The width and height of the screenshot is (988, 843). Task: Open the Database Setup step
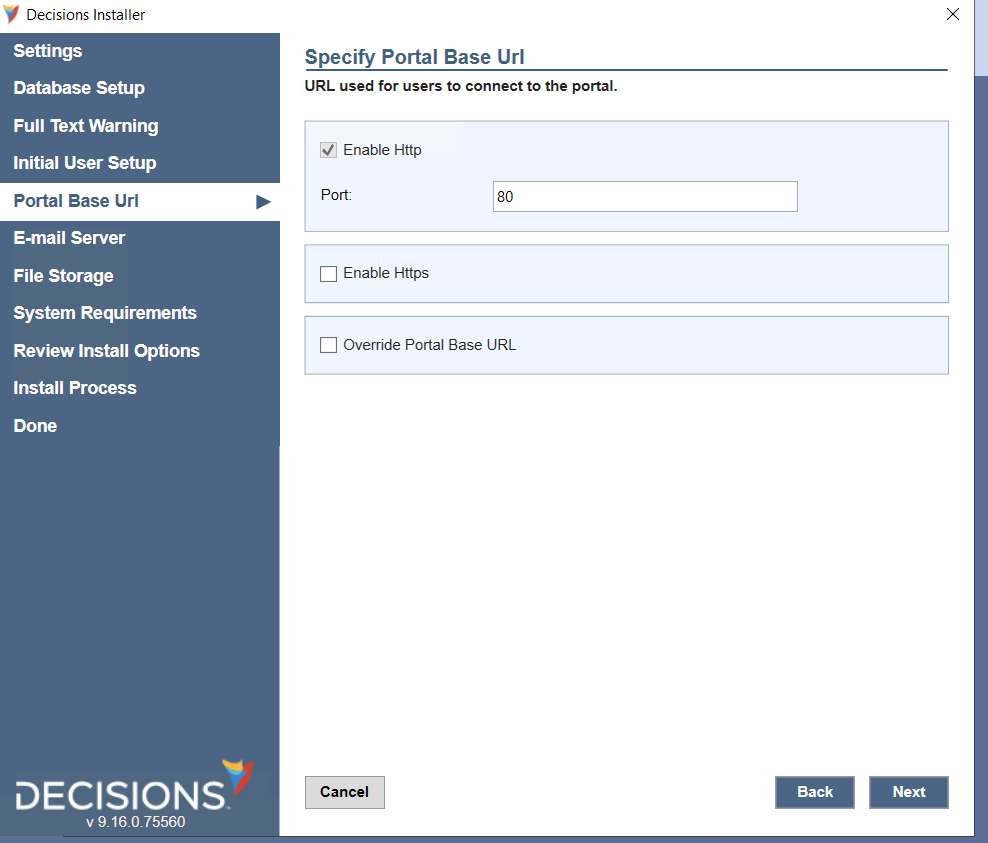coord(79,88)
